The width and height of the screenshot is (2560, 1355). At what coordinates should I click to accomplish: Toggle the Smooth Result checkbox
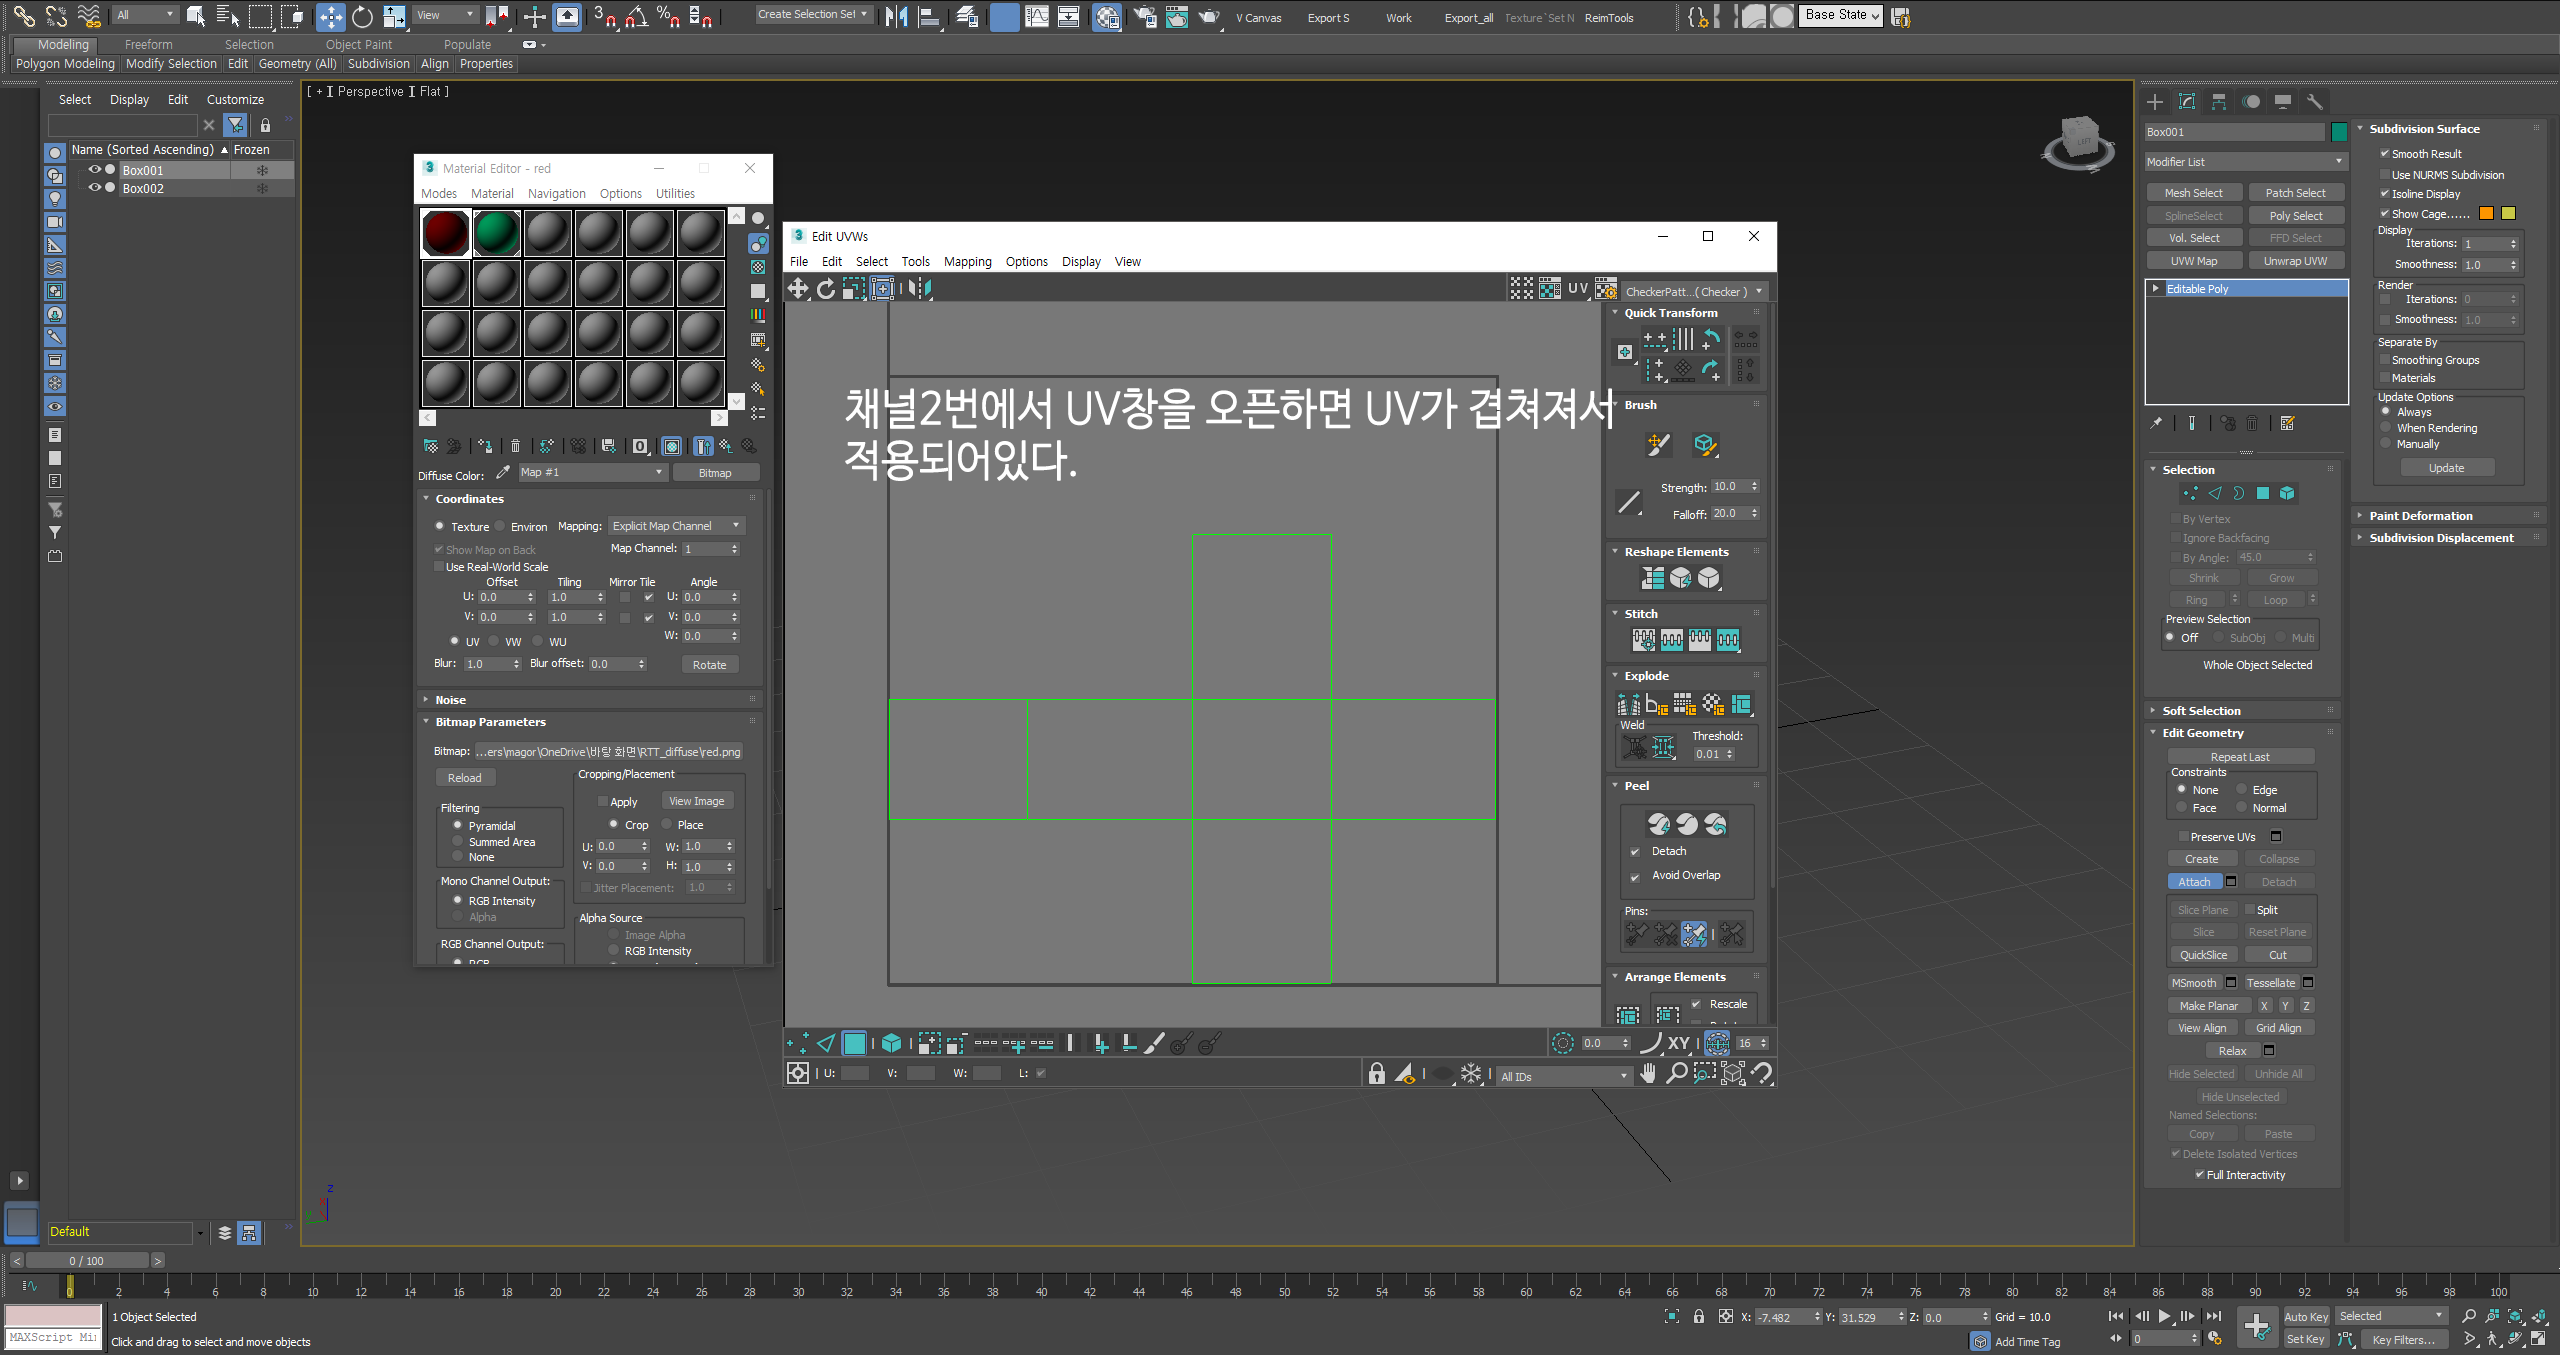point(2385,154)
